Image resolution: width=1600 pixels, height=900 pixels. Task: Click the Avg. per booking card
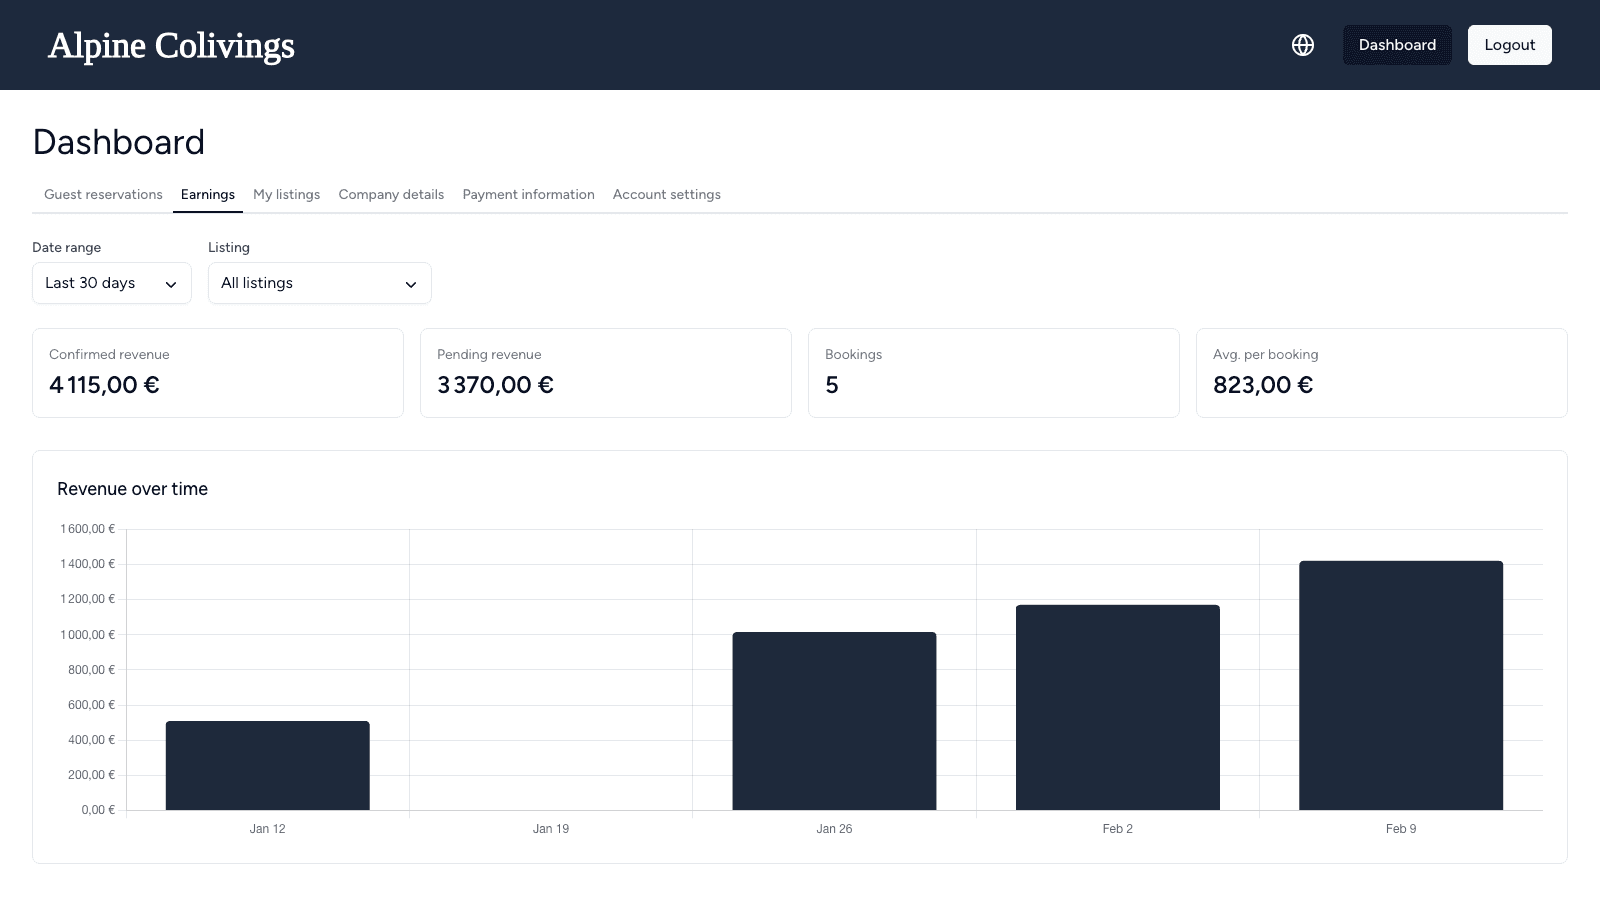point(1382,372)
